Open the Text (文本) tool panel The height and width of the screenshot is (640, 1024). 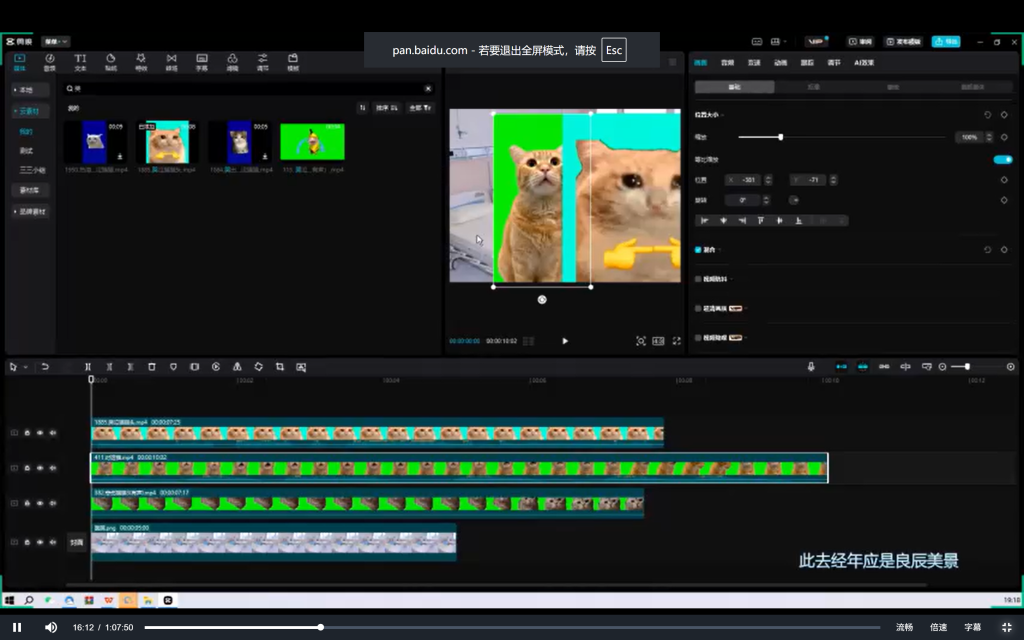coord(80,62)
